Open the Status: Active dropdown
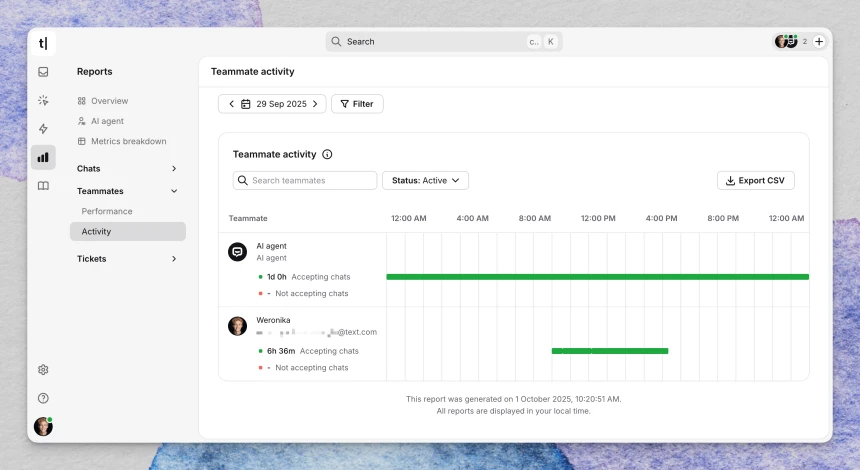Screen dimensions: 860x470 click(x=425, y=180)
